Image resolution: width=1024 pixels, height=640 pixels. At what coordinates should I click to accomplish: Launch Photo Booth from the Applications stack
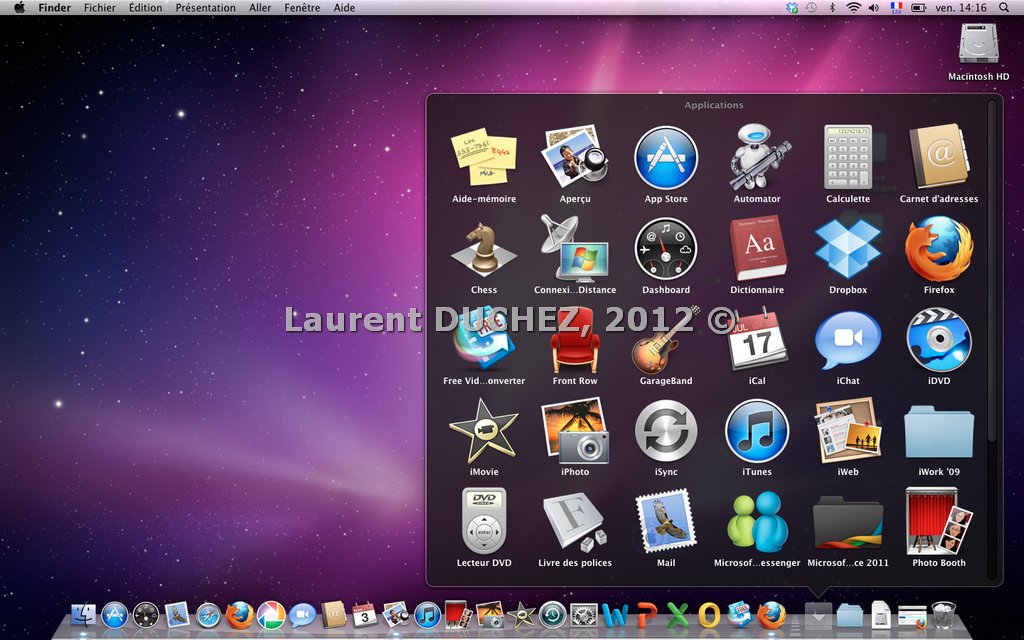pyautogui.click(x=939, y=522)
